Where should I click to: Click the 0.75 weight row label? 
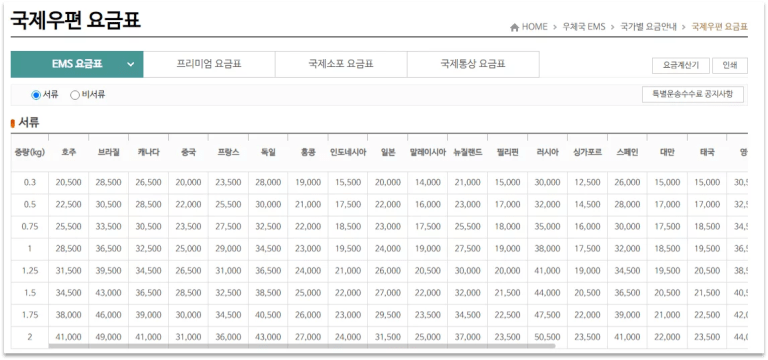tap(29, 227)
